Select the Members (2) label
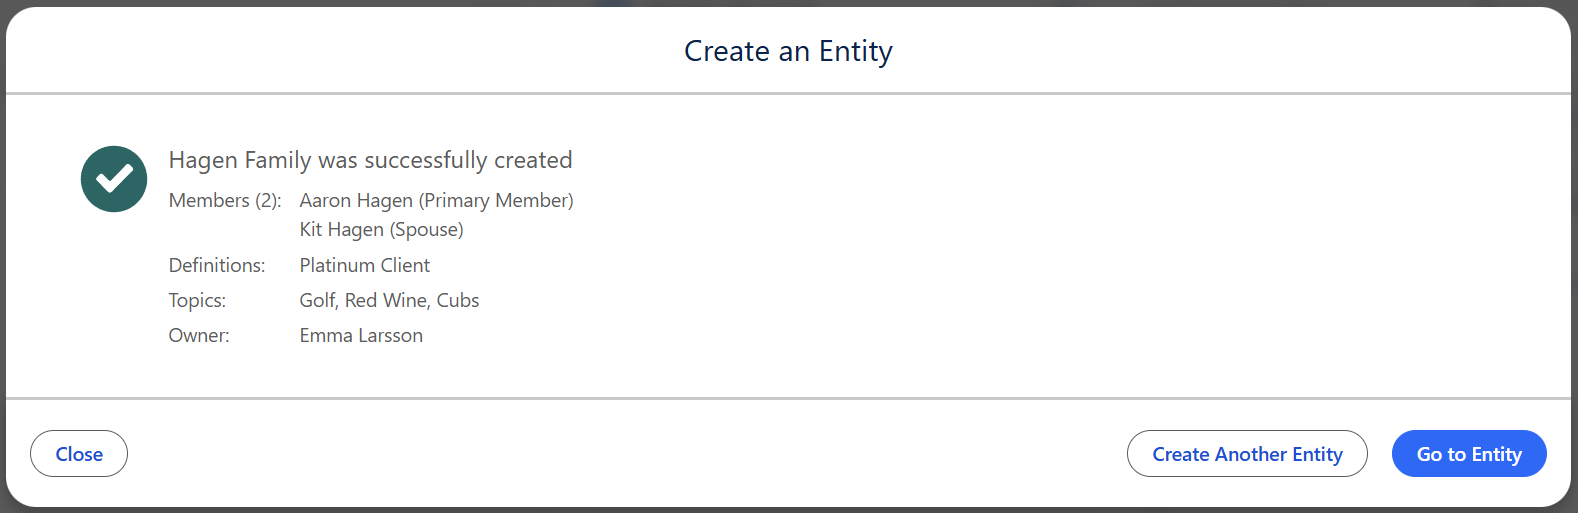The height and width of the screenshot is (513, 1578). [x=225, y=200]
